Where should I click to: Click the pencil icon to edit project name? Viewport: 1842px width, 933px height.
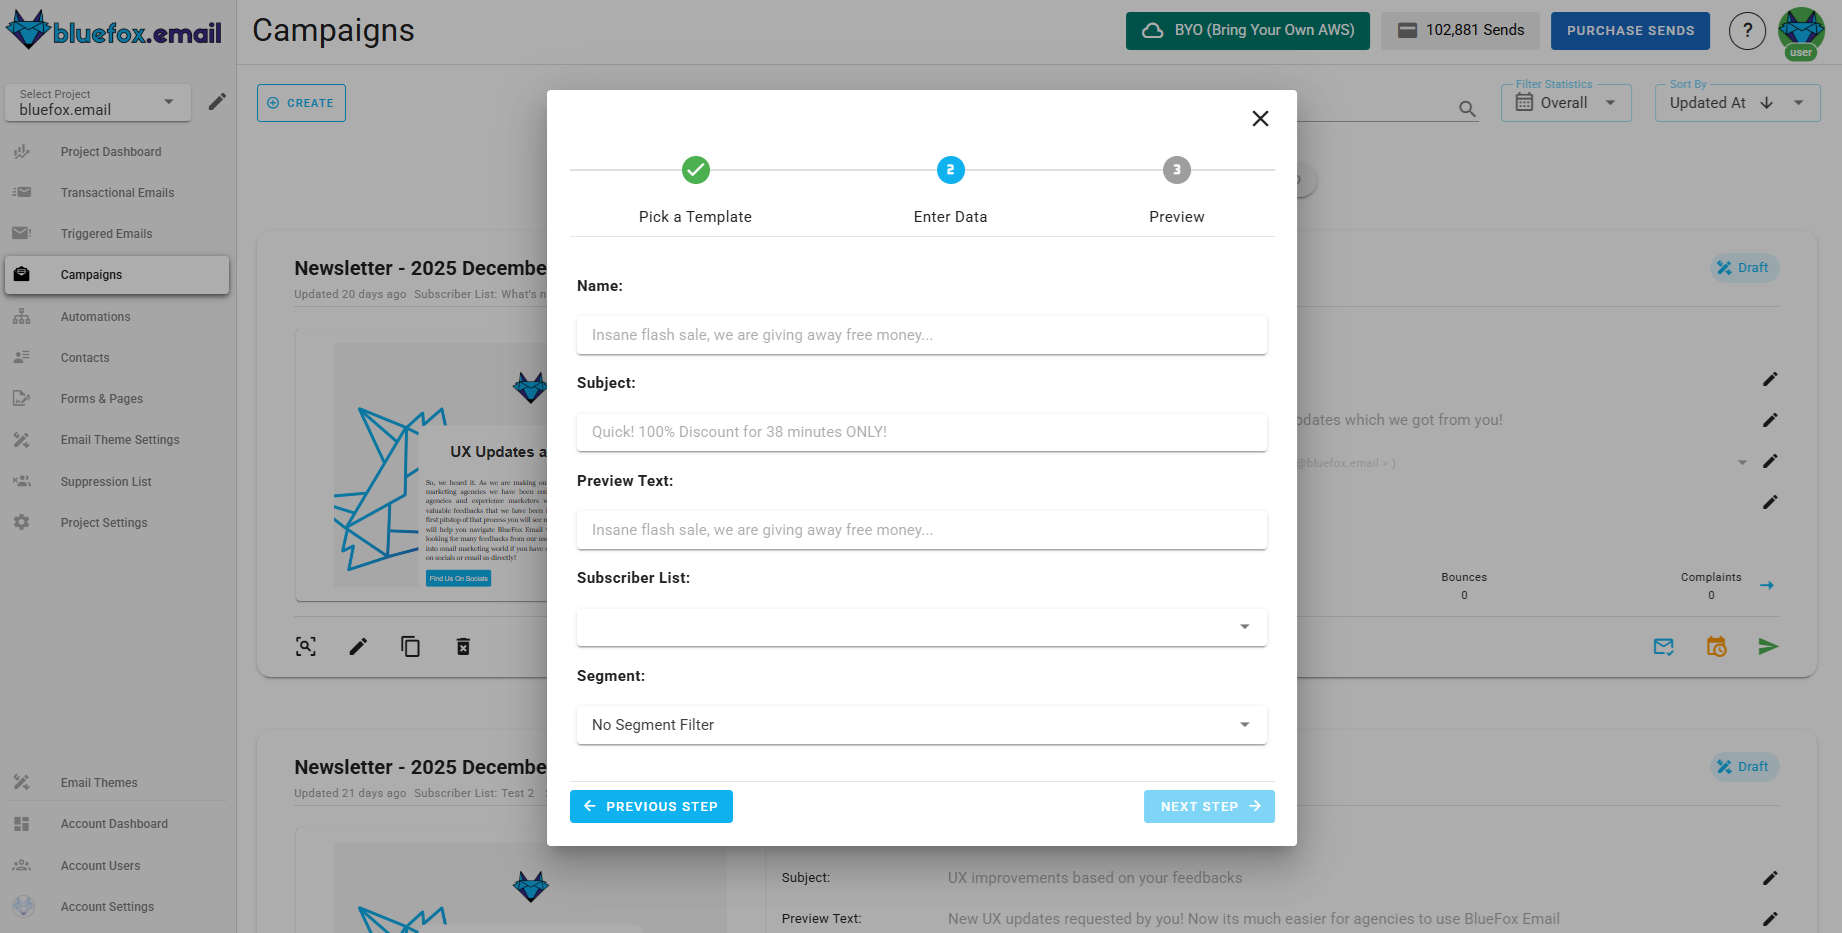[x=217, y=101]
